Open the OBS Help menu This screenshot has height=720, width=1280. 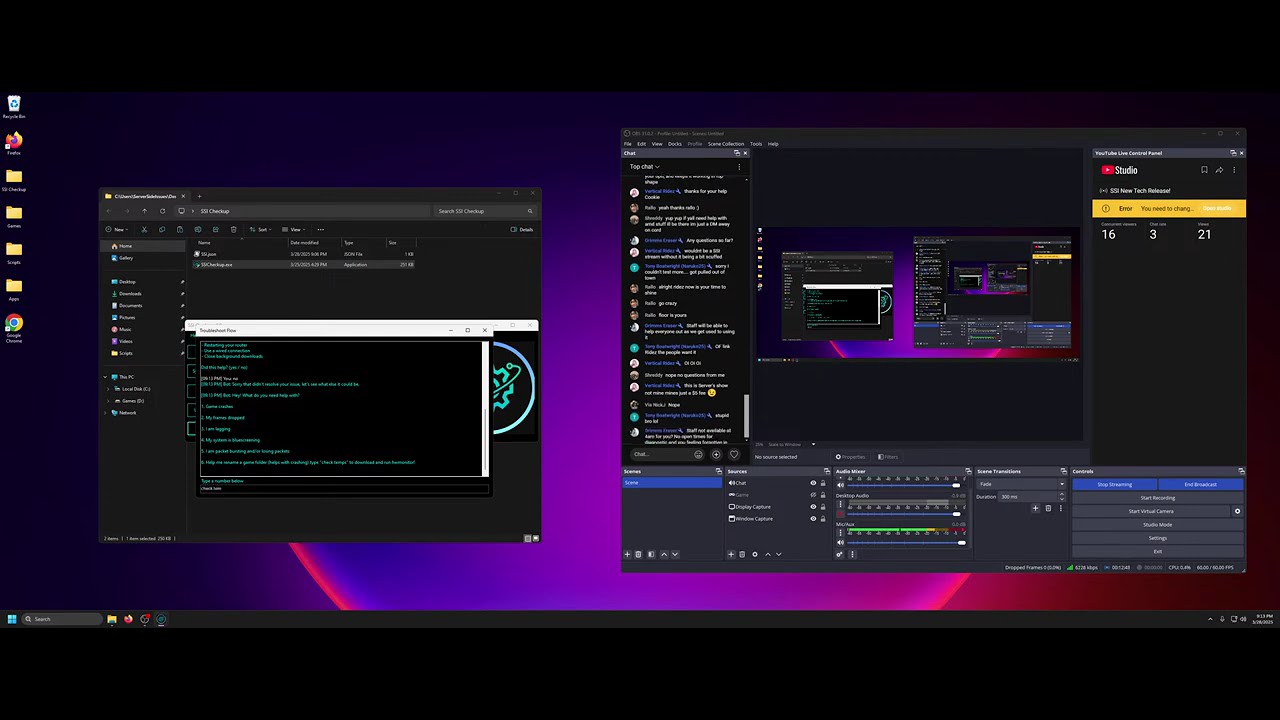click(773, 144)
